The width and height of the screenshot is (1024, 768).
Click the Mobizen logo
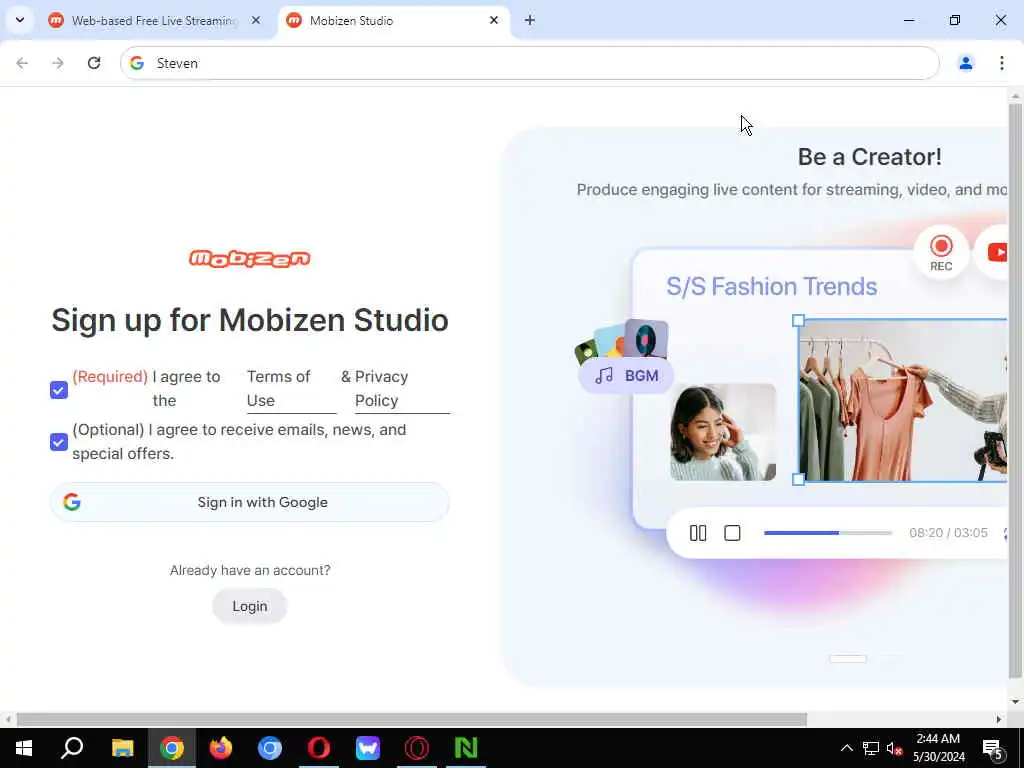(249, 259)
